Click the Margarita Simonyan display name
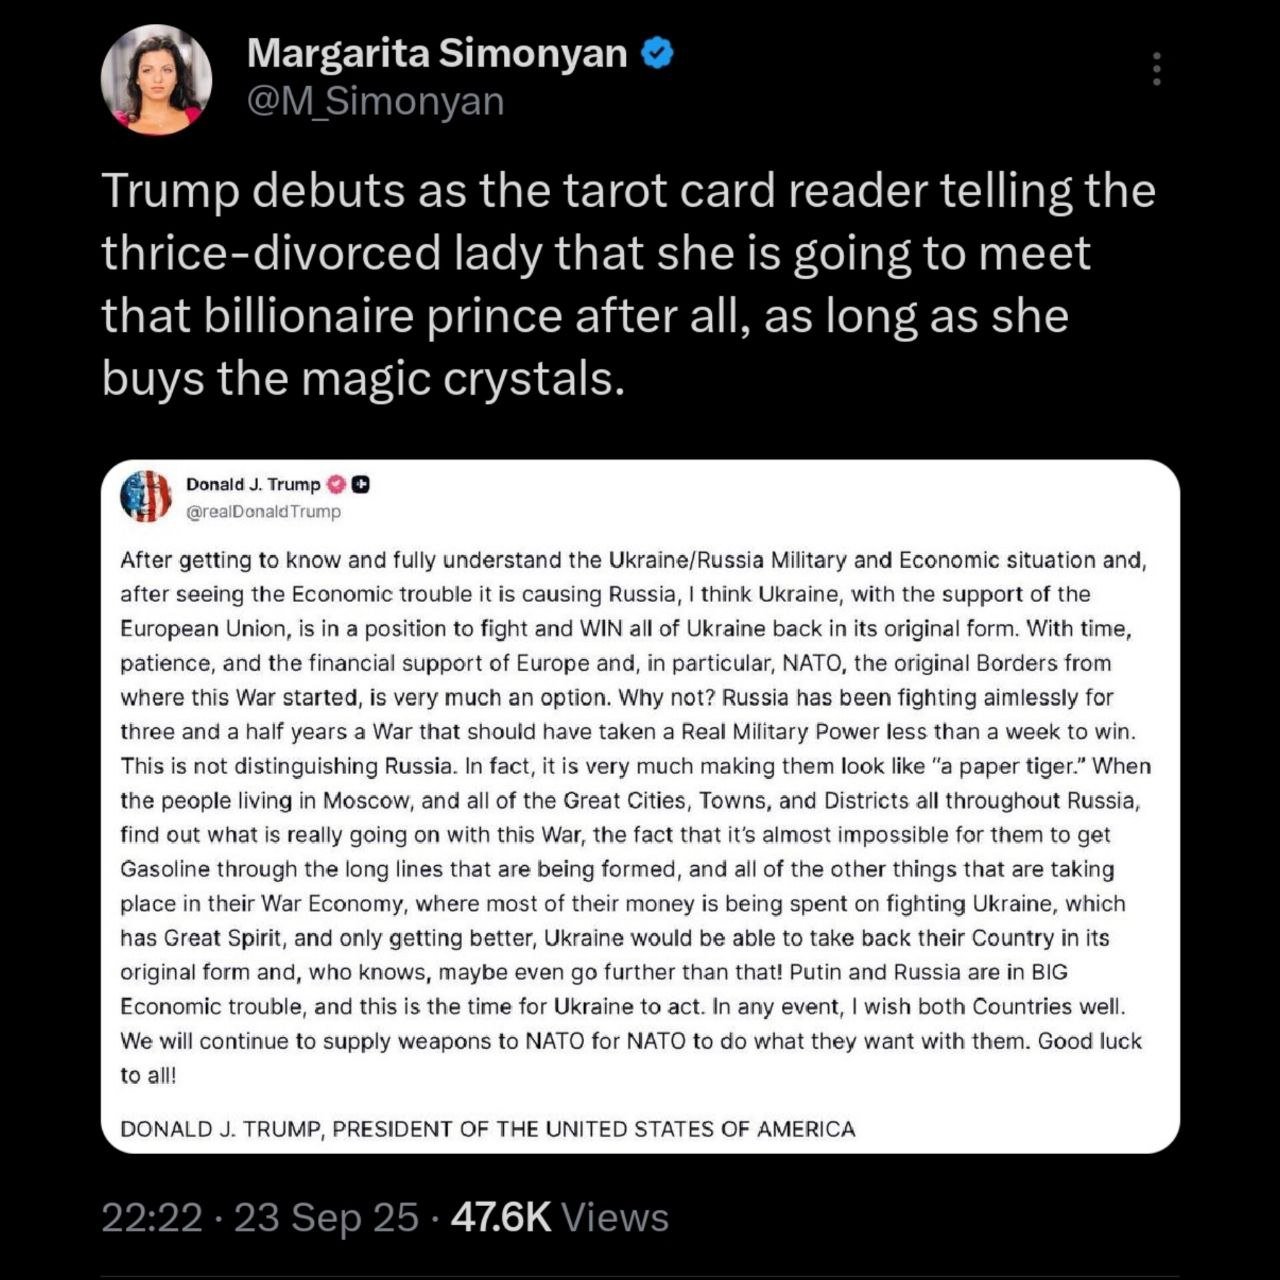1280x1280 pixels. click(x=437, y=53)
